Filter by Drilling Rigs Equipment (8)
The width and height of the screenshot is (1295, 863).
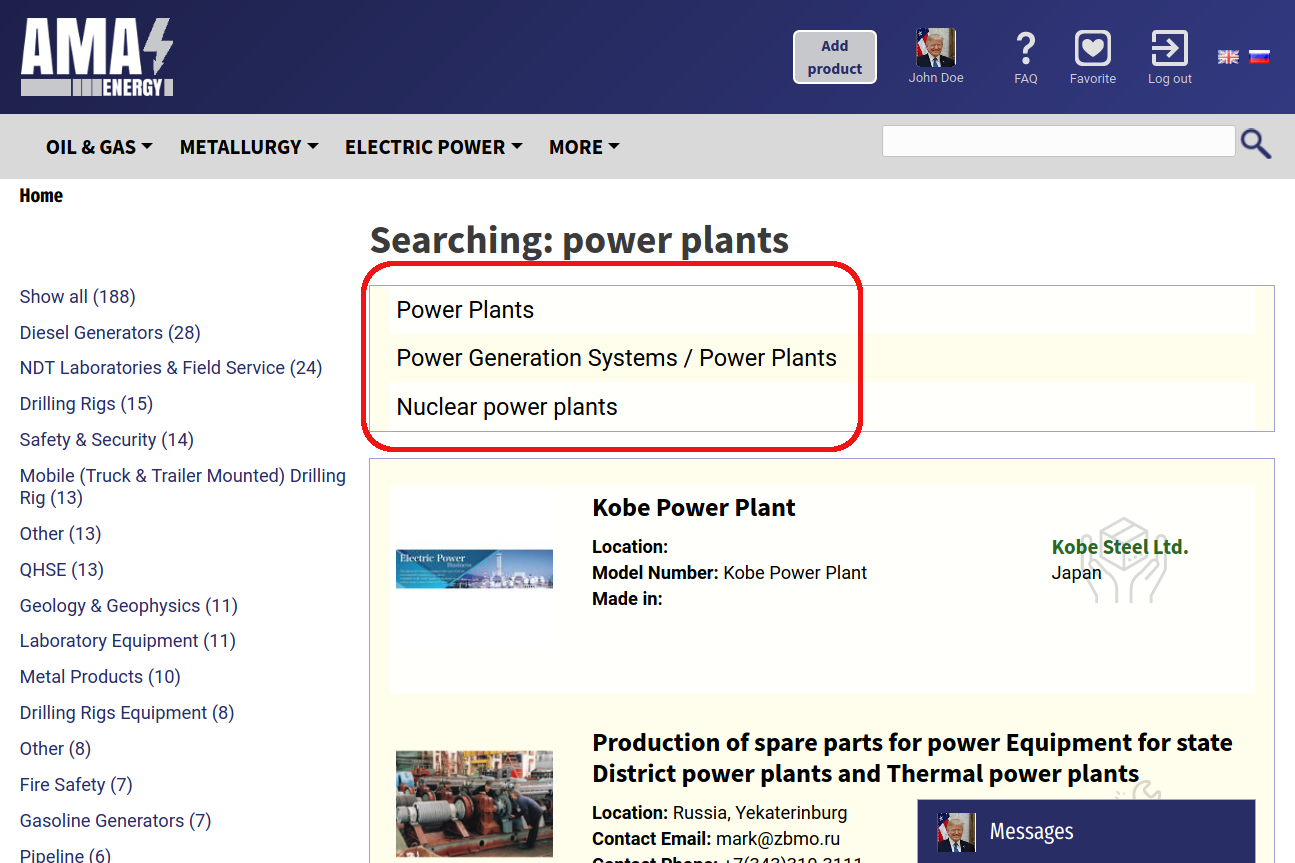[127, 713]
